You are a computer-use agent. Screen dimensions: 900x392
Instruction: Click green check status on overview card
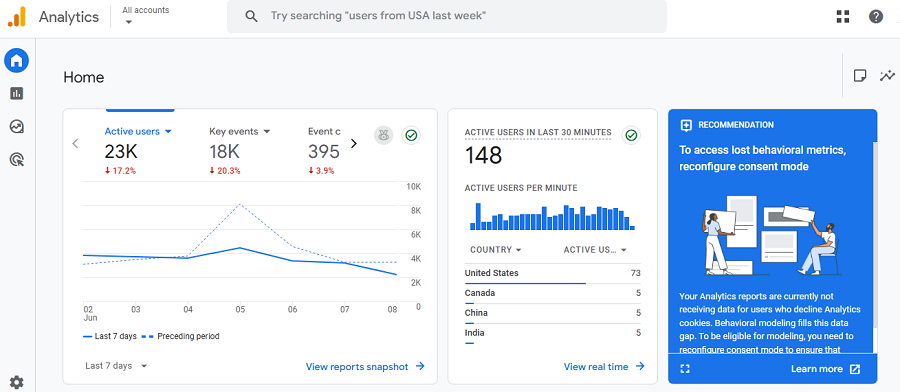click(411, 135)
